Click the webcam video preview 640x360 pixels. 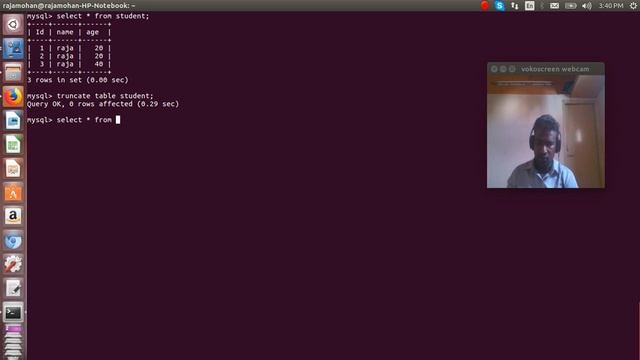click(x=546, y=131)
